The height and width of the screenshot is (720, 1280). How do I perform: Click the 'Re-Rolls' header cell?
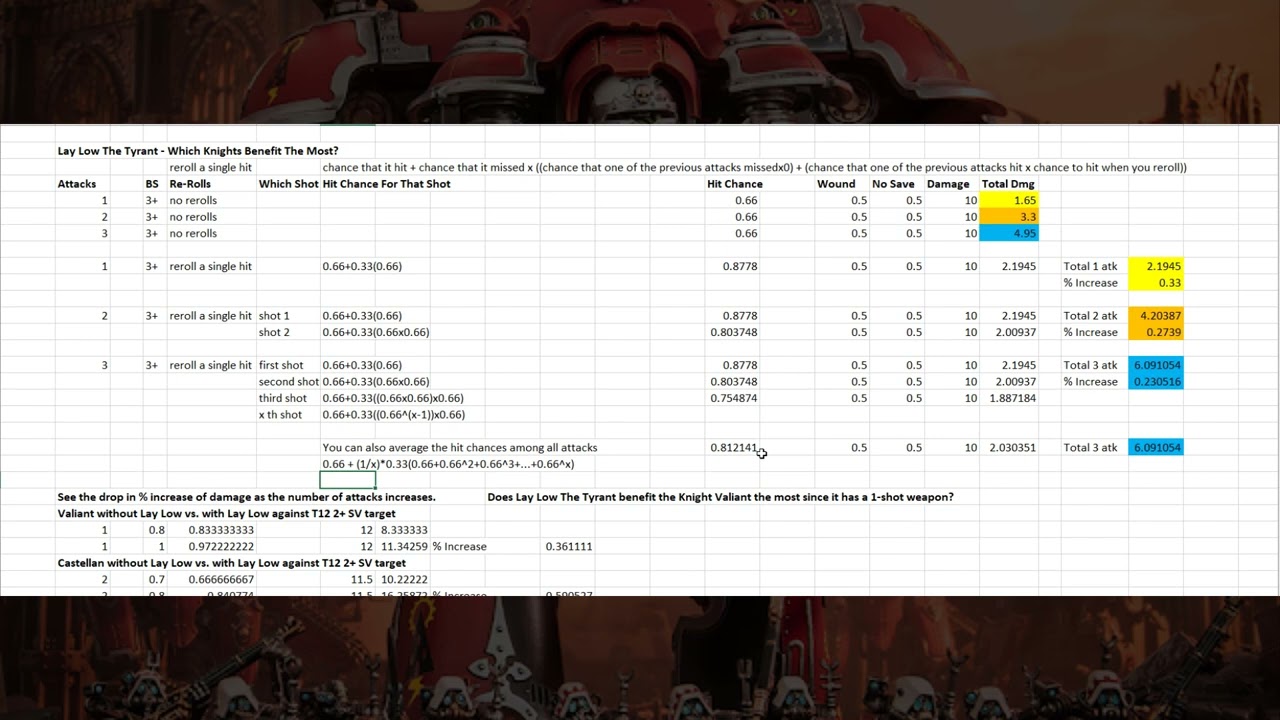pyautogui.click(x=190, y=184)
